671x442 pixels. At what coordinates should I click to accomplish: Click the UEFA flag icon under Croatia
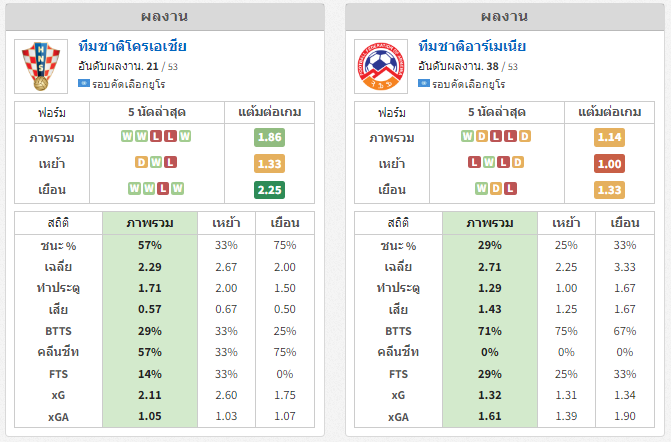click(84, 83)
